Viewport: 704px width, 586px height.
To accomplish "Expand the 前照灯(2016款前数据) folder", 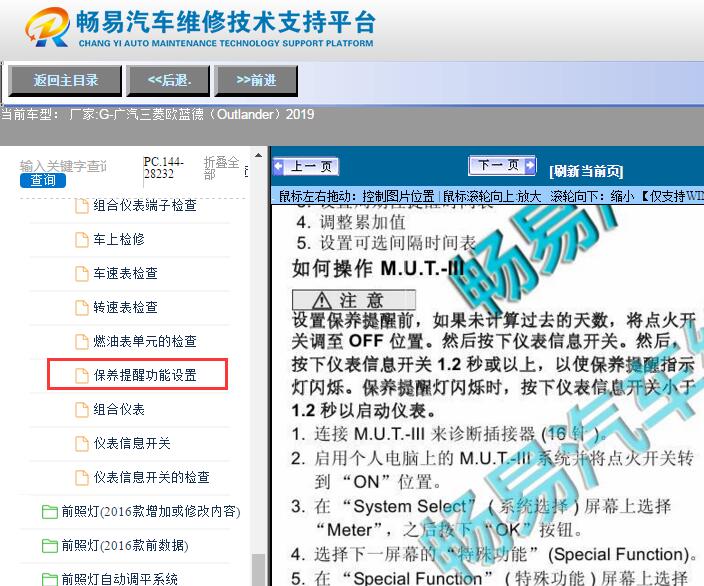I will coord(124,545).
